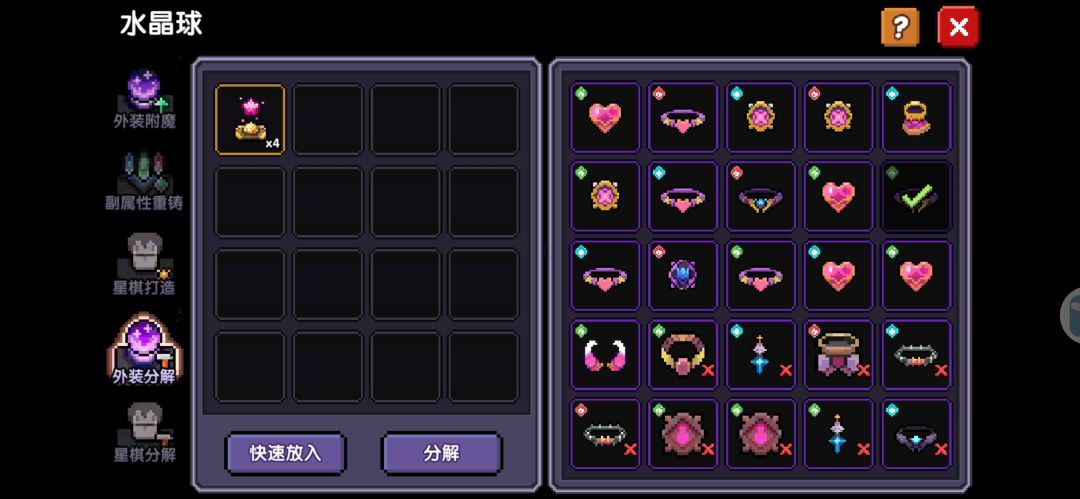Select the golden pouch ring item in top row
1080x499 pixels.
pos(917,117)
